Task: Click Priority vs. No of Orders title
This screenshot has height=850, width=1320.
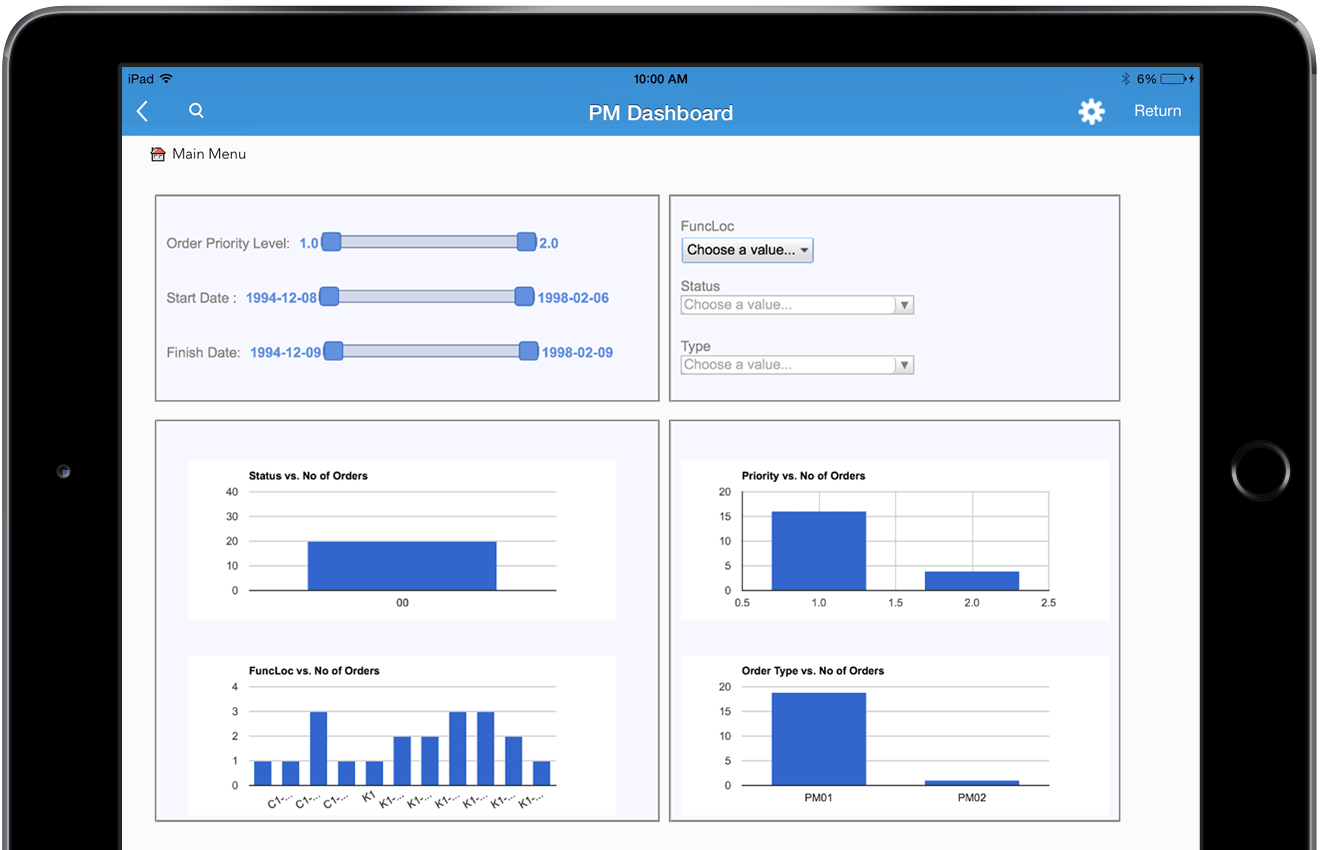Action: tap(804, 476)
